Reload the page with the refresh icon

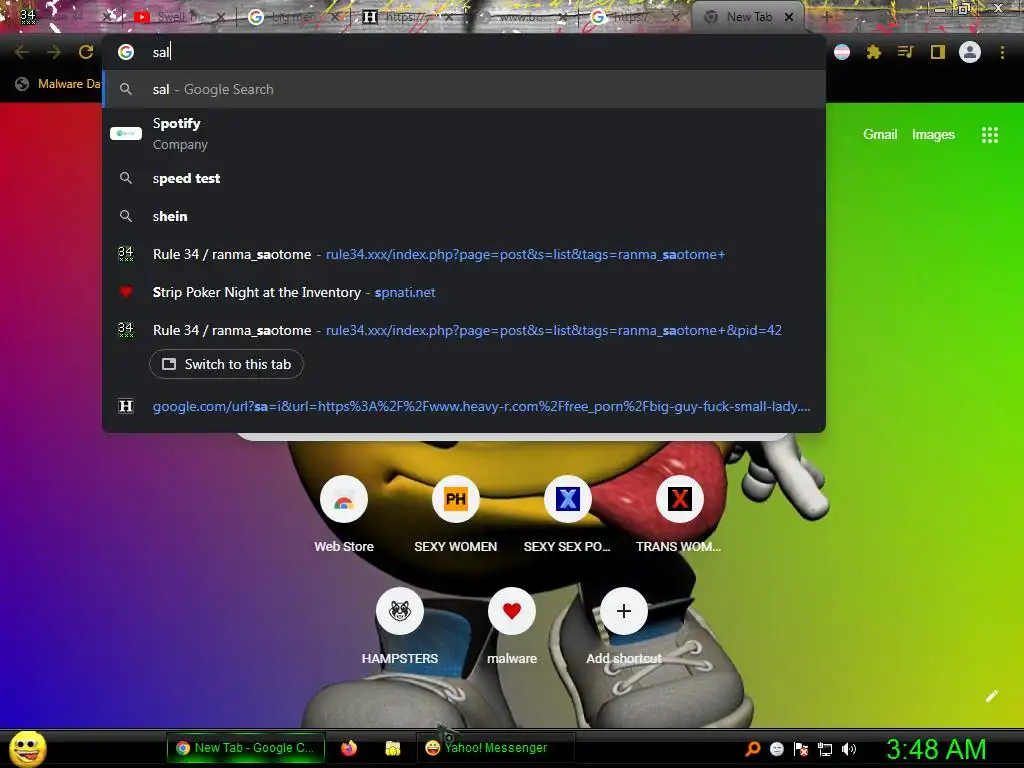point(86,52)
